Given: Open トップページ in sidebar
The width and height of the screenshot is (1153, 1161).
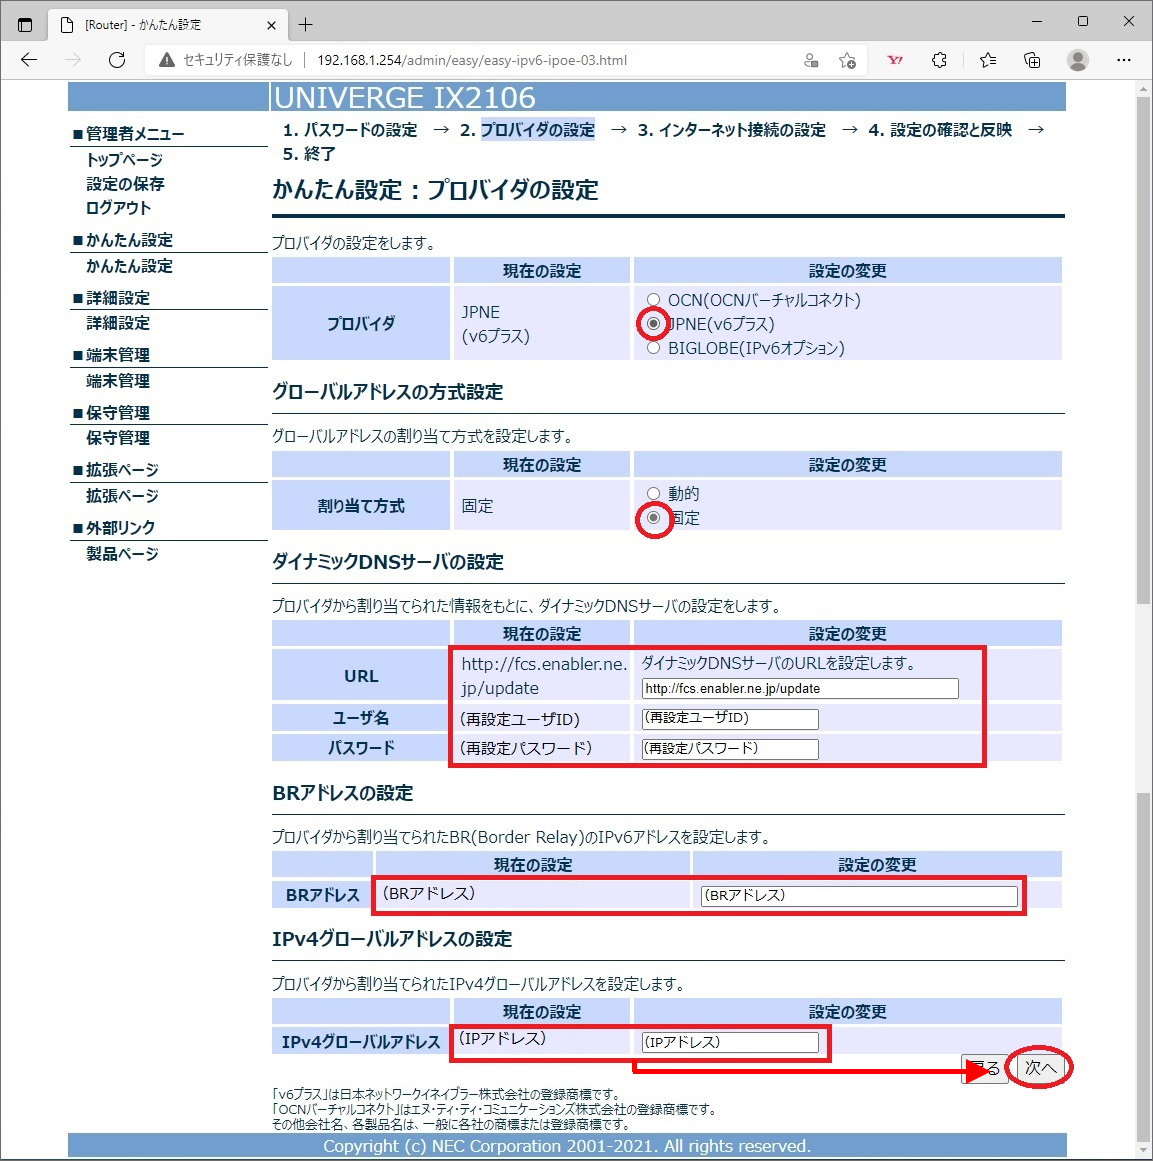Looking at the screenshot, I should point(124,159).
